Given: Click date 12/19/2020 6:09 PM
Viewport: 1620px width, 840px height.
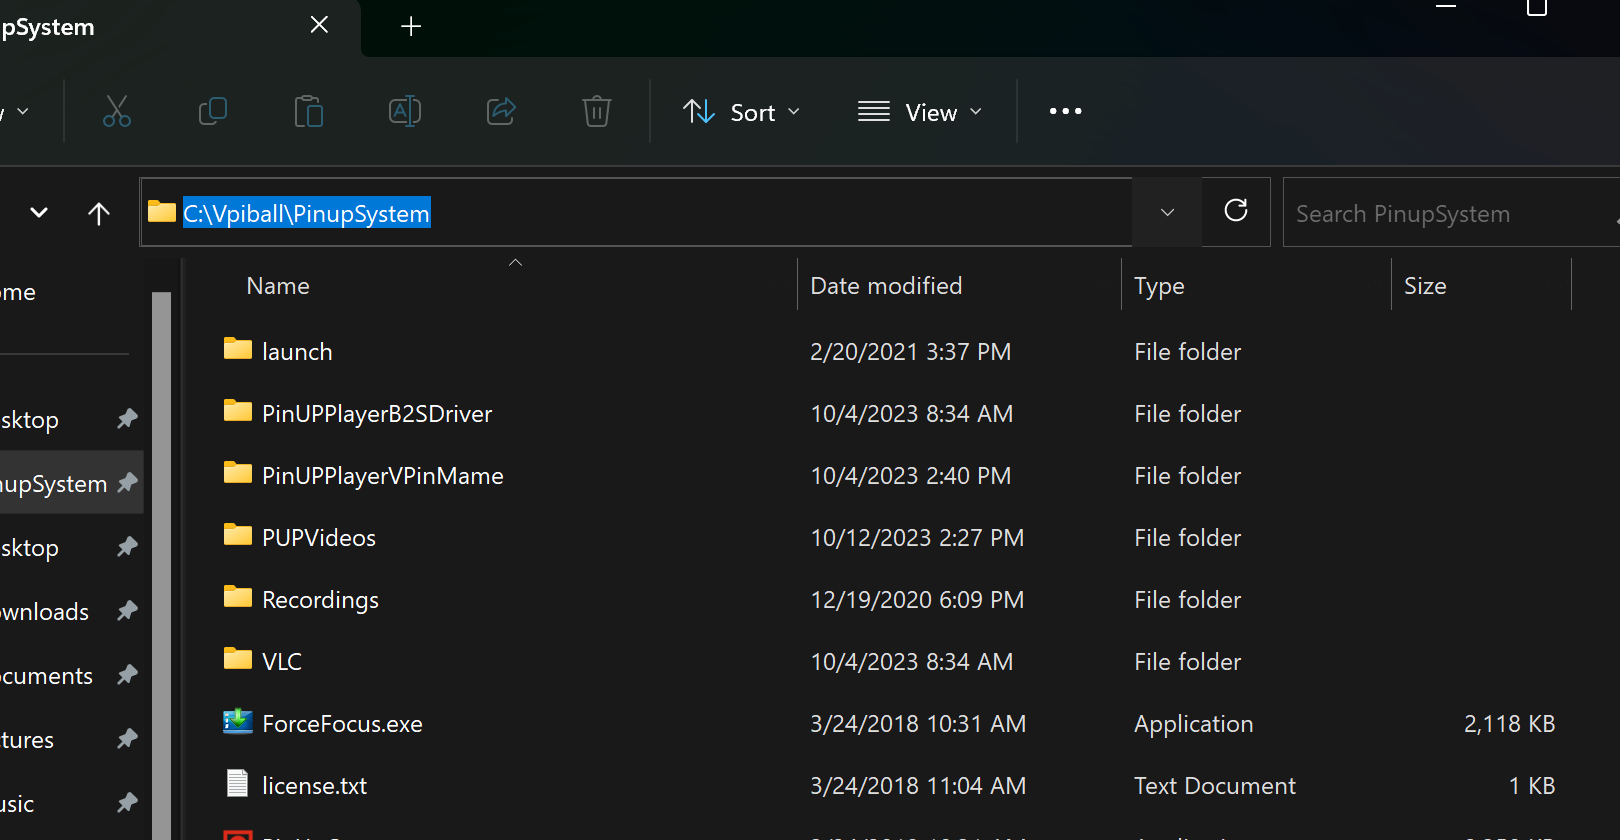Looking at the screenshot, I should coord(917,600).
